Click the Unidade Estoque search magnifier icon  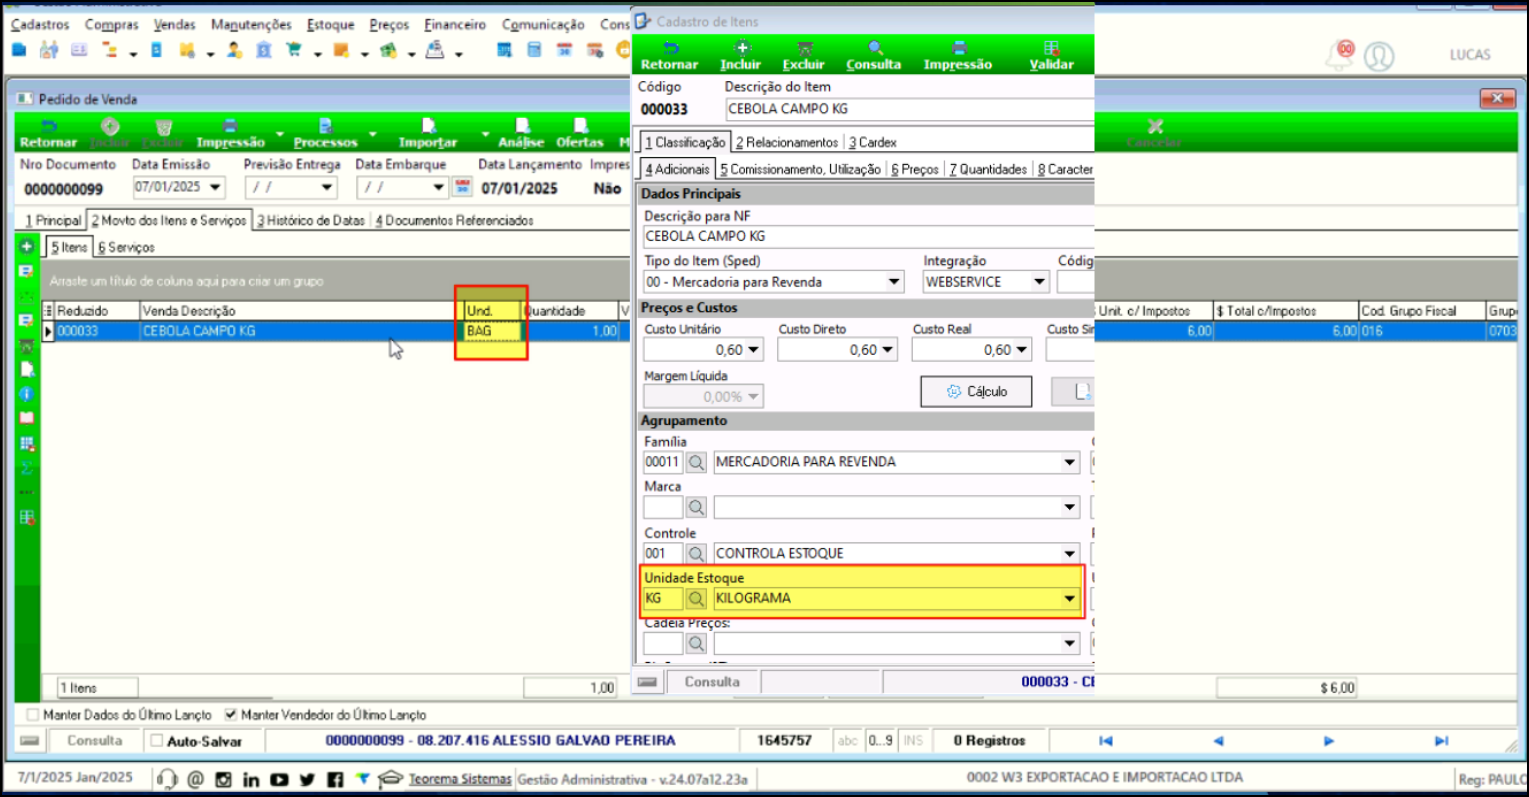(696, 598)
